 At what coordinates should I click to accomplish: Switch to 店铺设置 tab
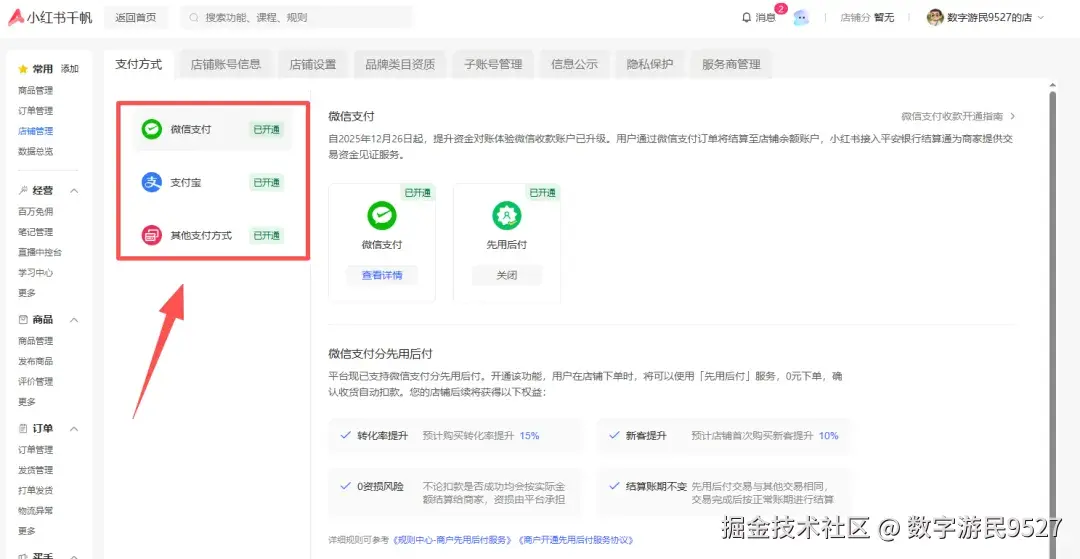tap(313, 65)
